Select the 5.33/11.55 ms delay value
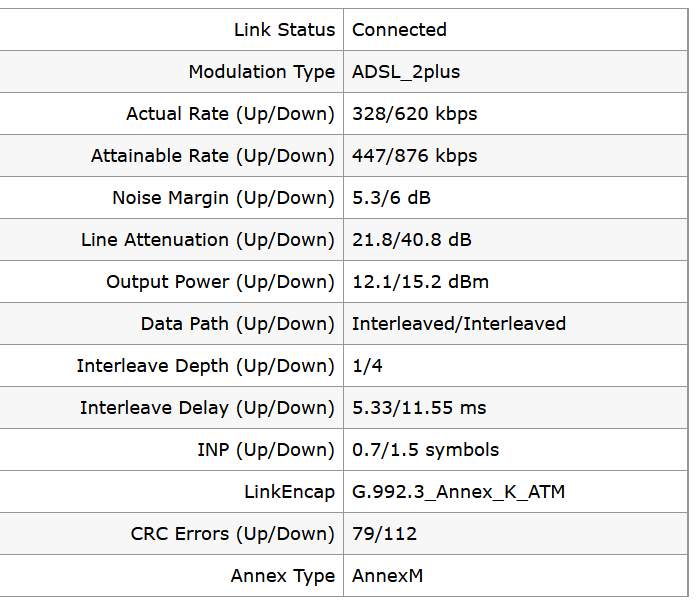The height and width of the screenshot is (603, 699). tap(419, 408)
